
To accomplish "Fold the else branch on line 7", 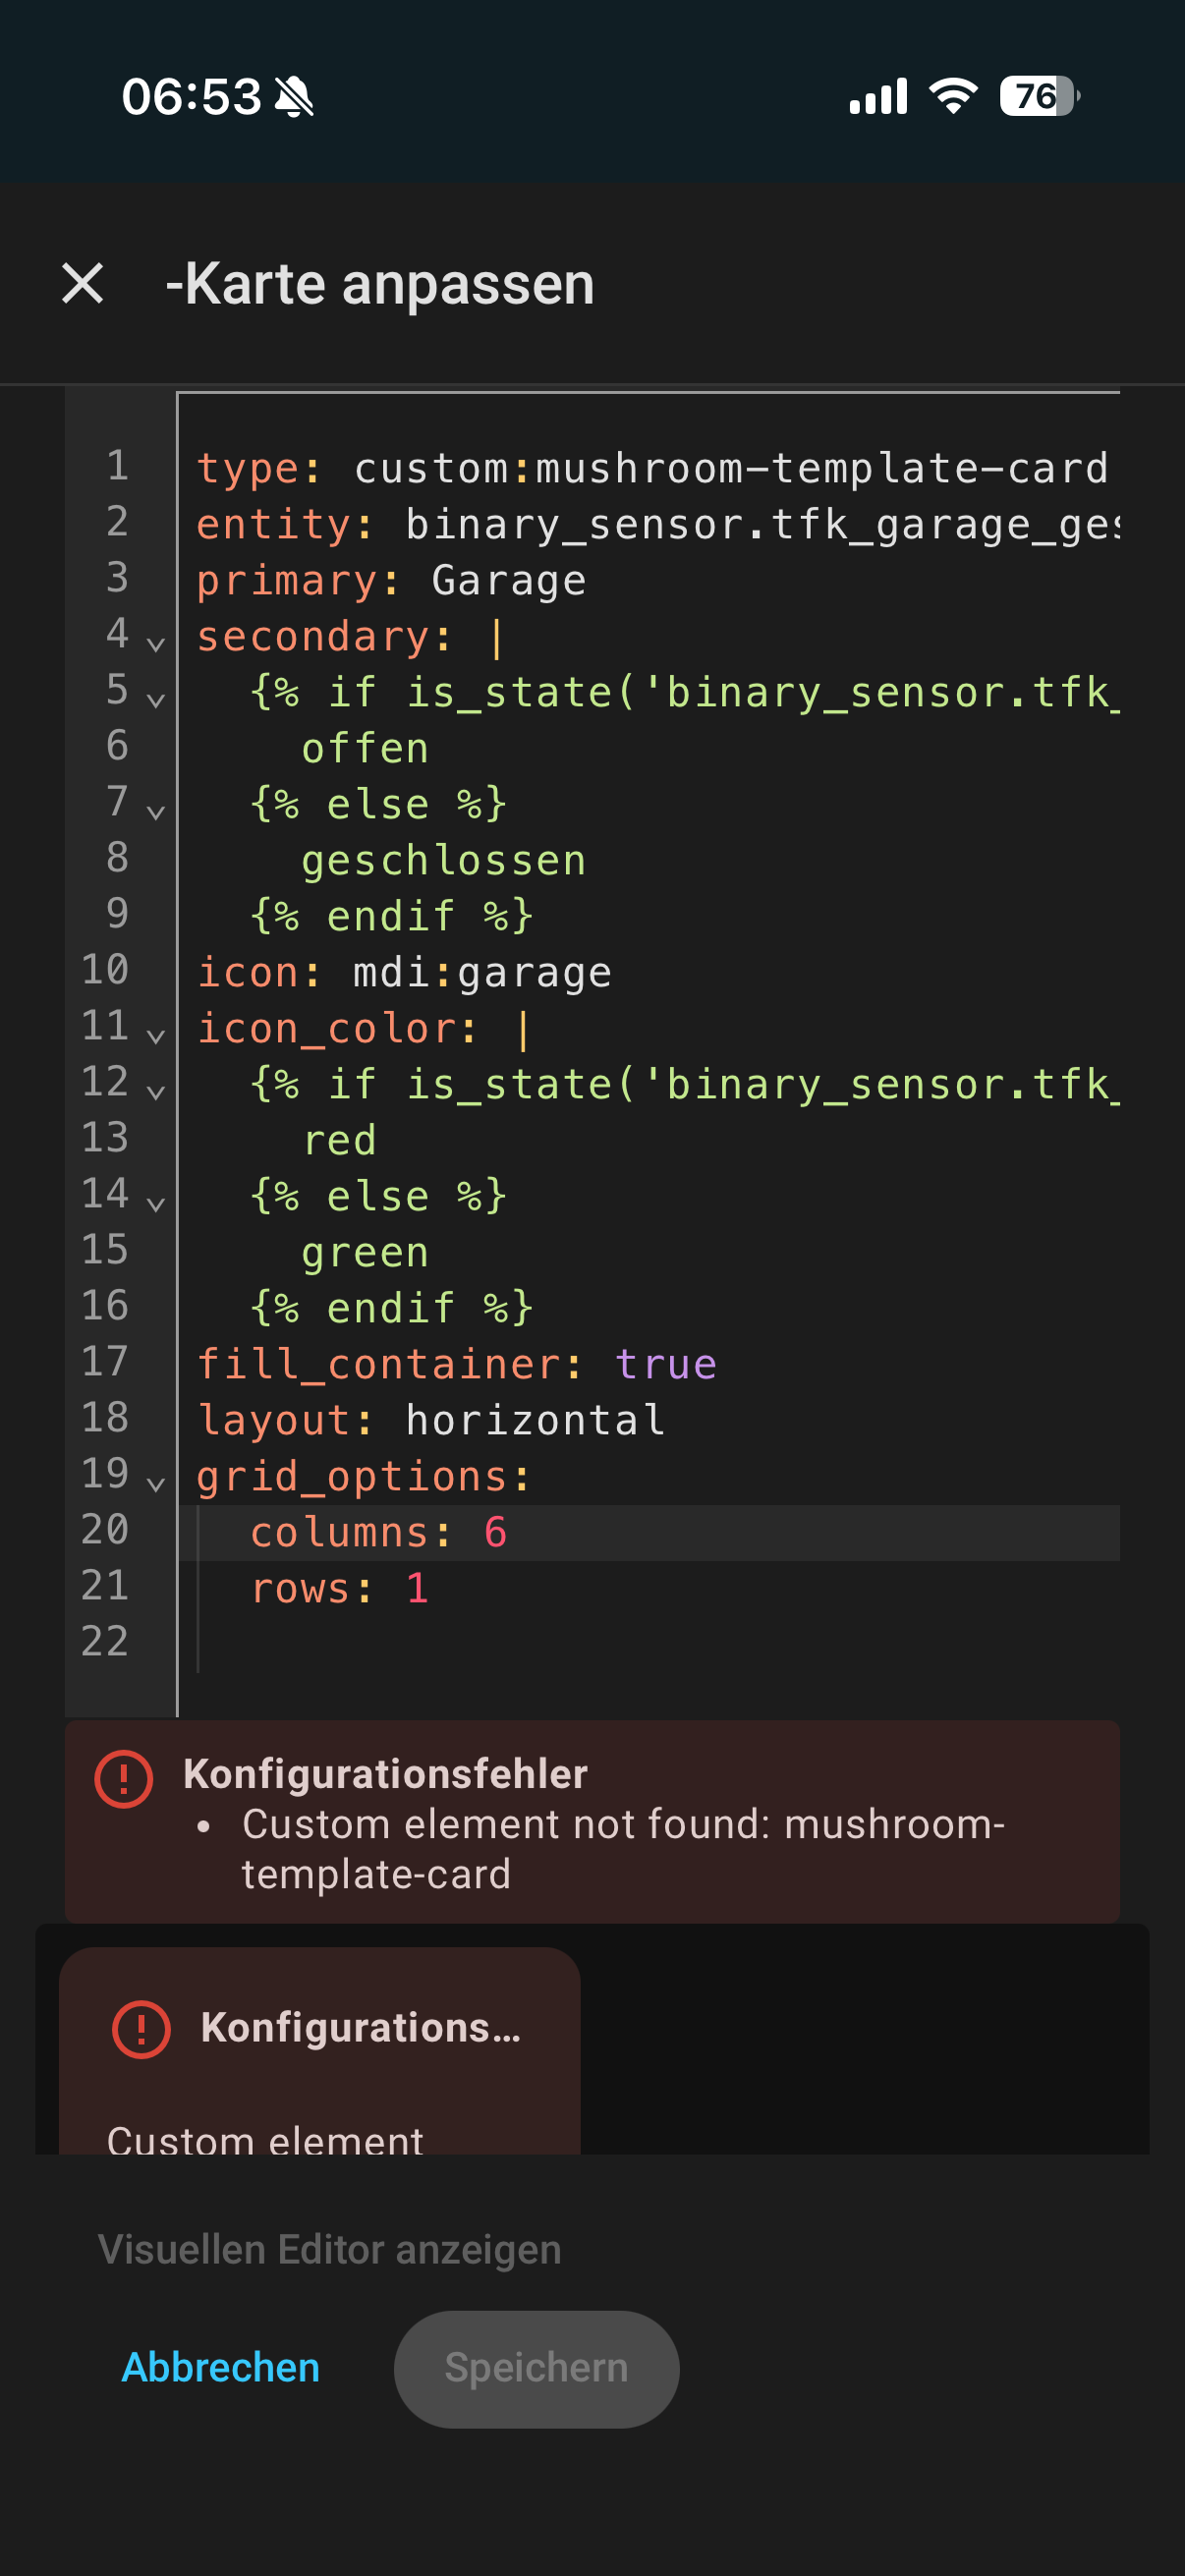I will tap(155, 811).
